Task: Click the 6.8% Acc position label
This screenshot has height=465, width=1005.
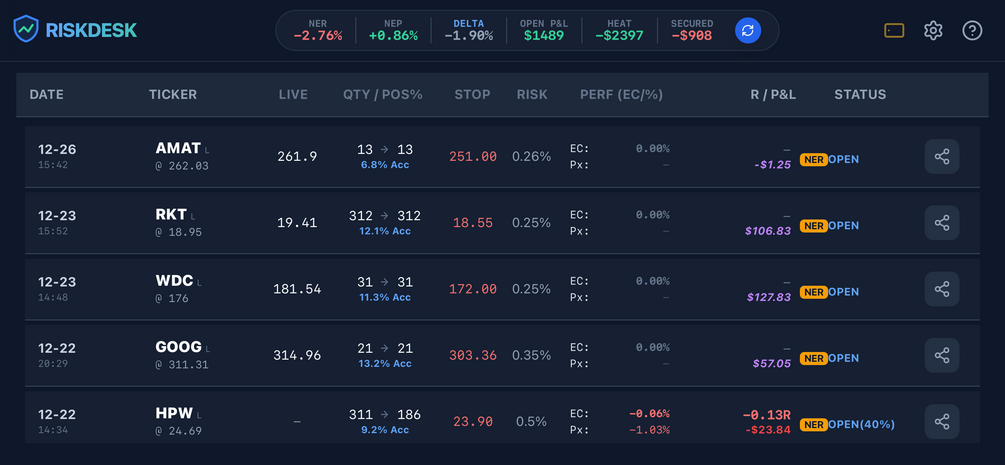Action: [x=385, y=165]
